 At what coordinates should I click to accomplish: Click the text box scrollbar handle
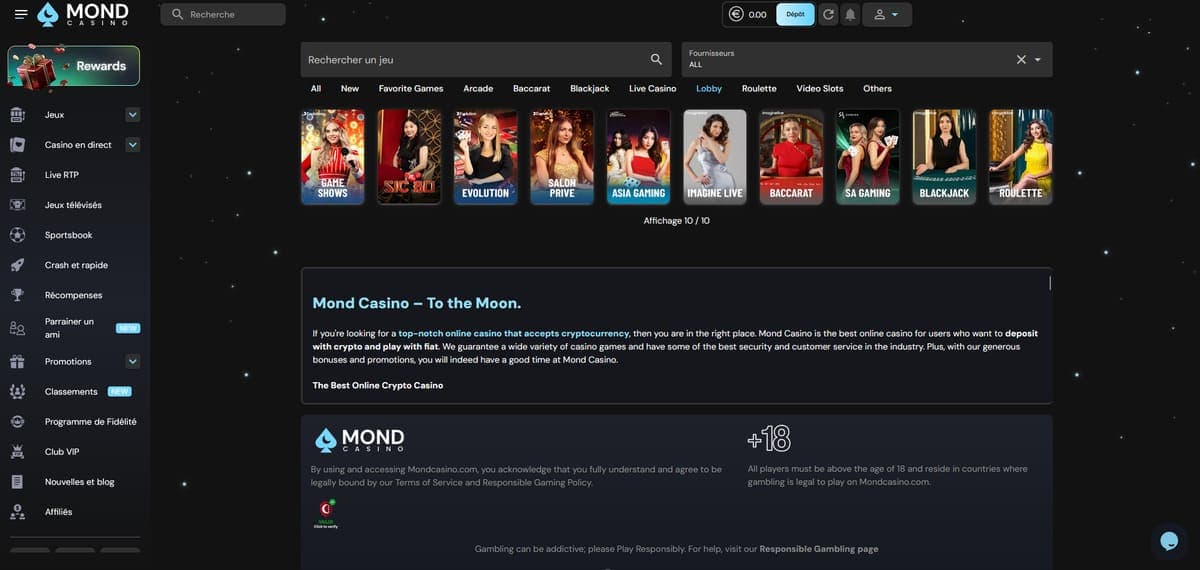point(1049,282)
